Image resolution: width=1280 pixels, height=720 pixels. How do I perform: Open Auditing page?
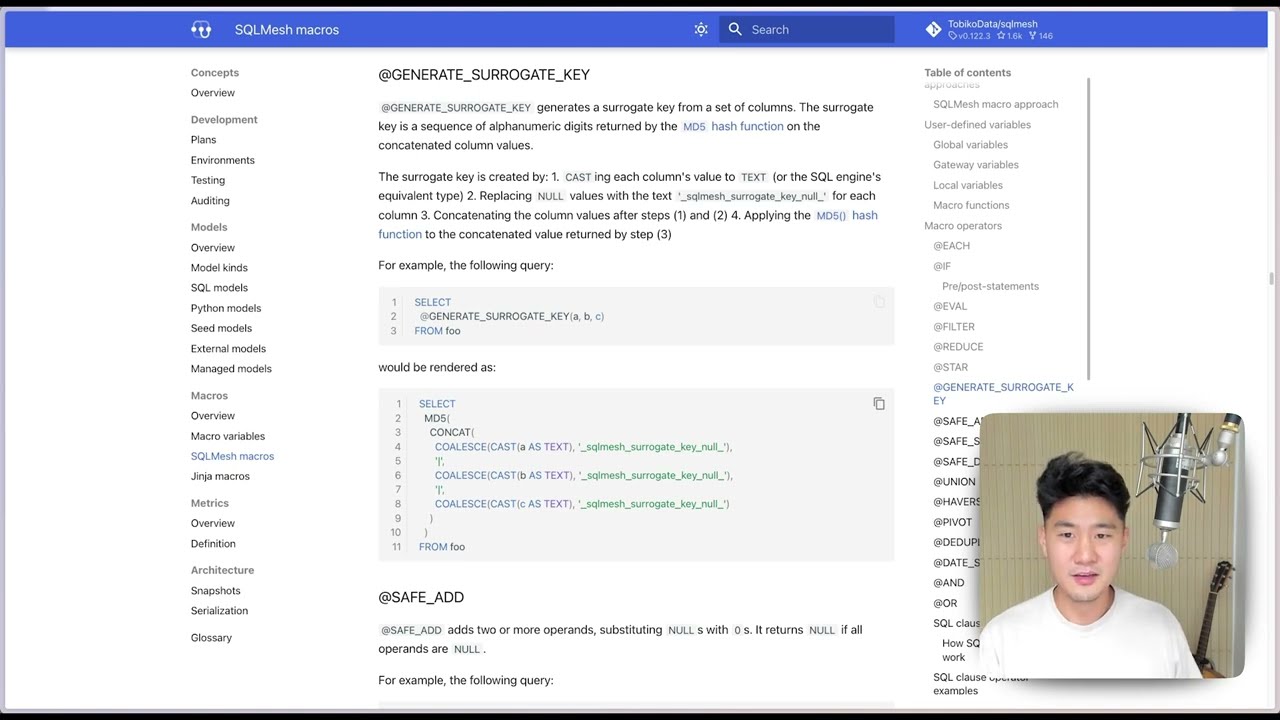210,201
